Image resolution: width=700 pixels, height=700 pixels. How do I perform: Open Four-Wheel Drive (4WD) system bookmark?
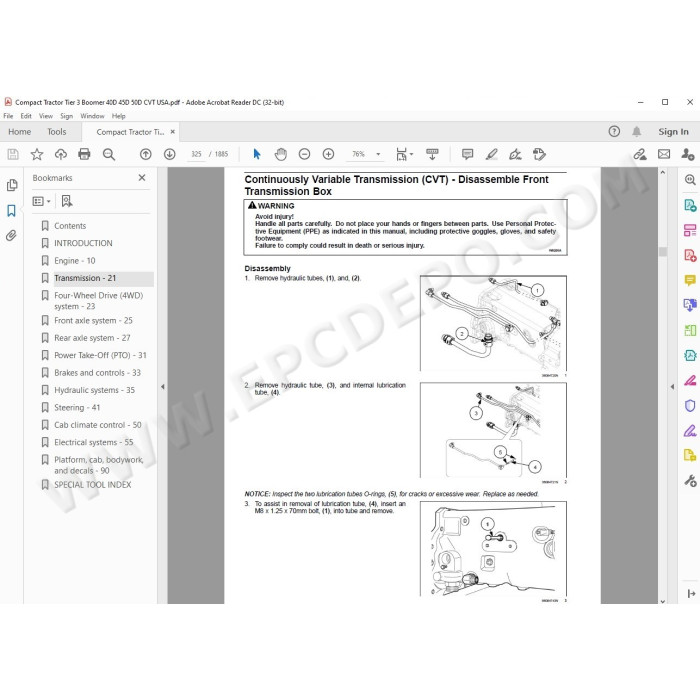(98, 301)
